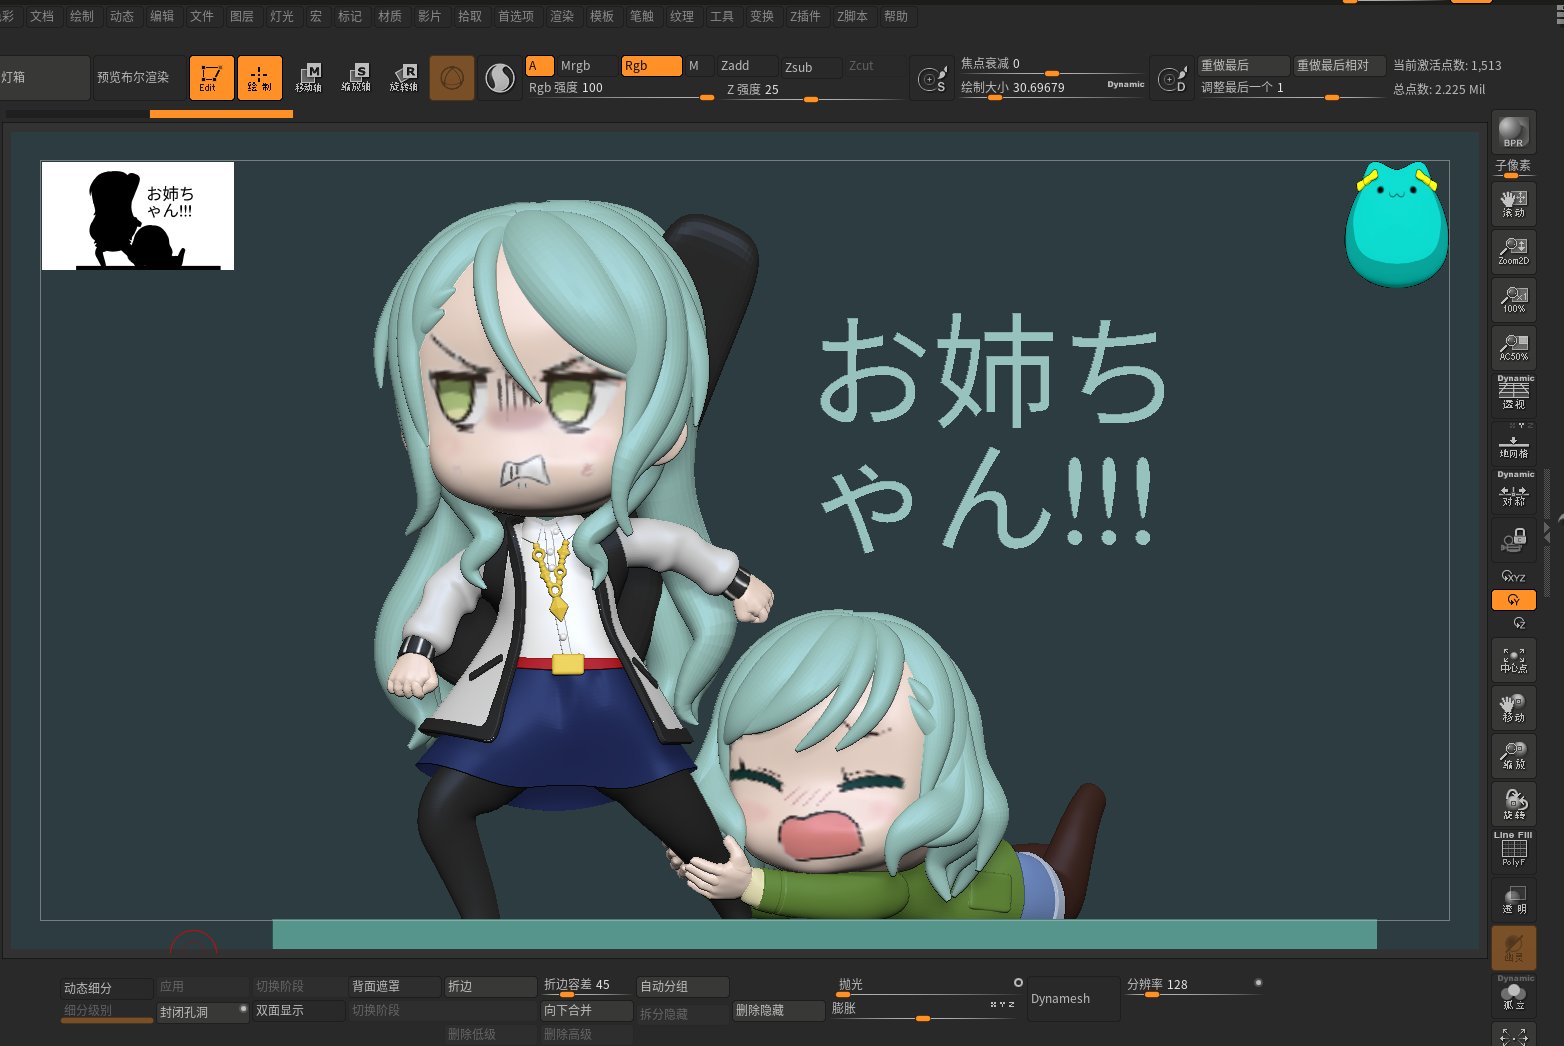Click the brown gizmo icon beside 旋转轴
The image size is (1564, 1046).
(x=452, y=78)
